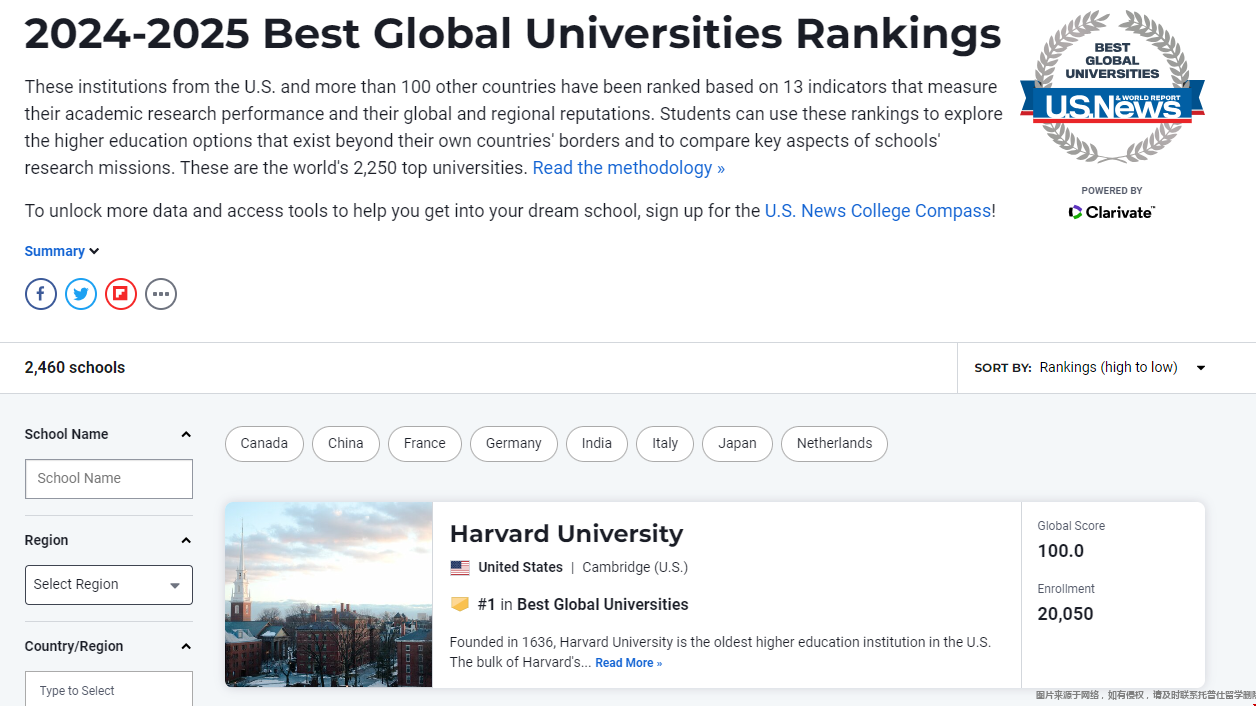Click the Cambridge (U.S.) location text
This screenshot has width=1256, height=706.
[635, 567]
